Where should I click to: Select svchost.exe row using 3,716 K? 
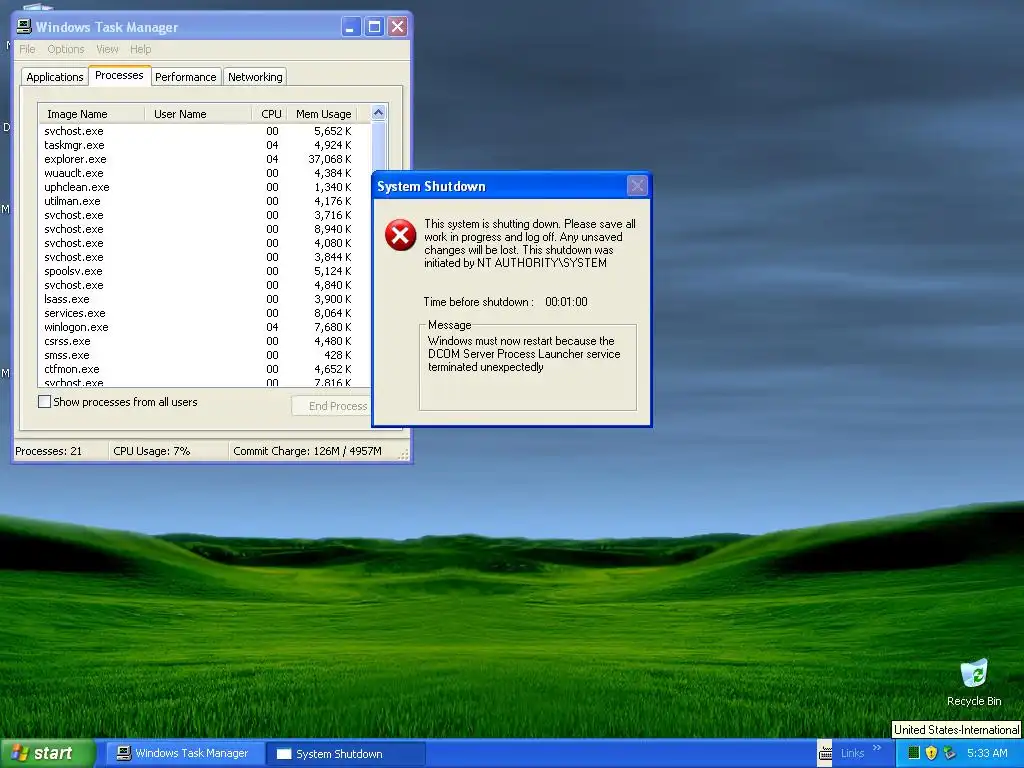pos(204,215)
